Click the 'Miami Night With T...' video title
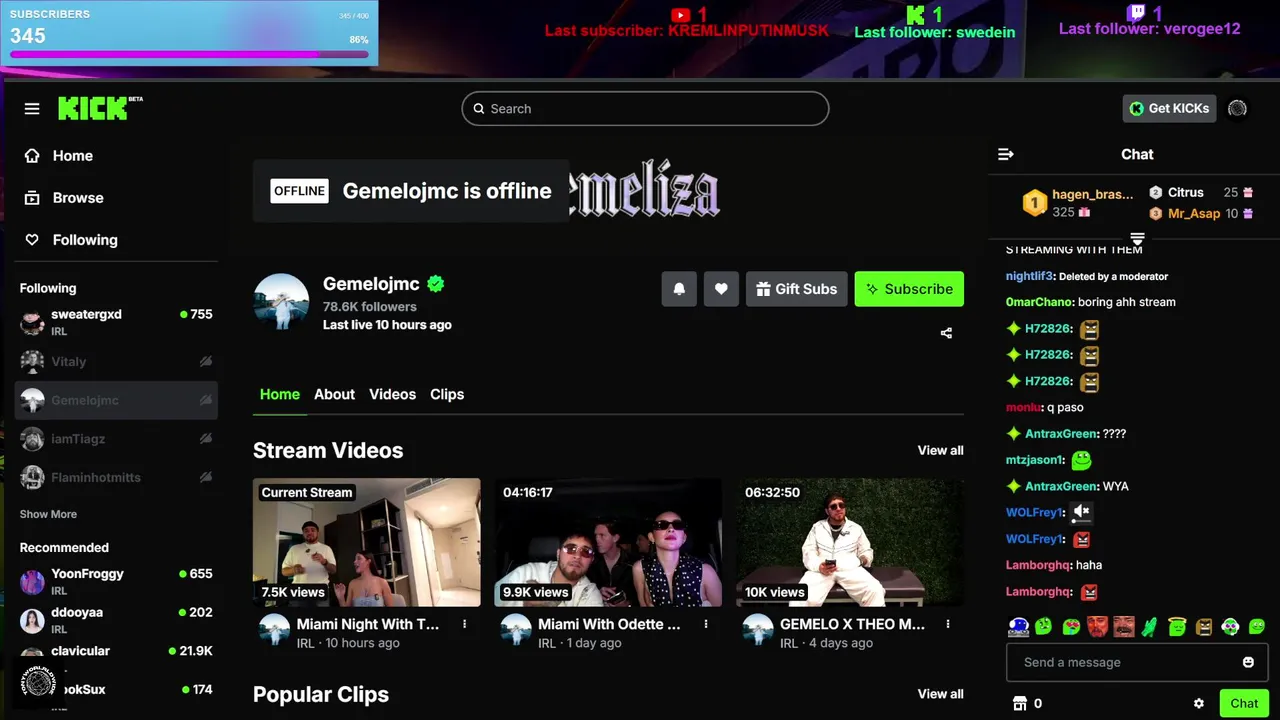The image size is (1280, 720). (x=368, y=624)
